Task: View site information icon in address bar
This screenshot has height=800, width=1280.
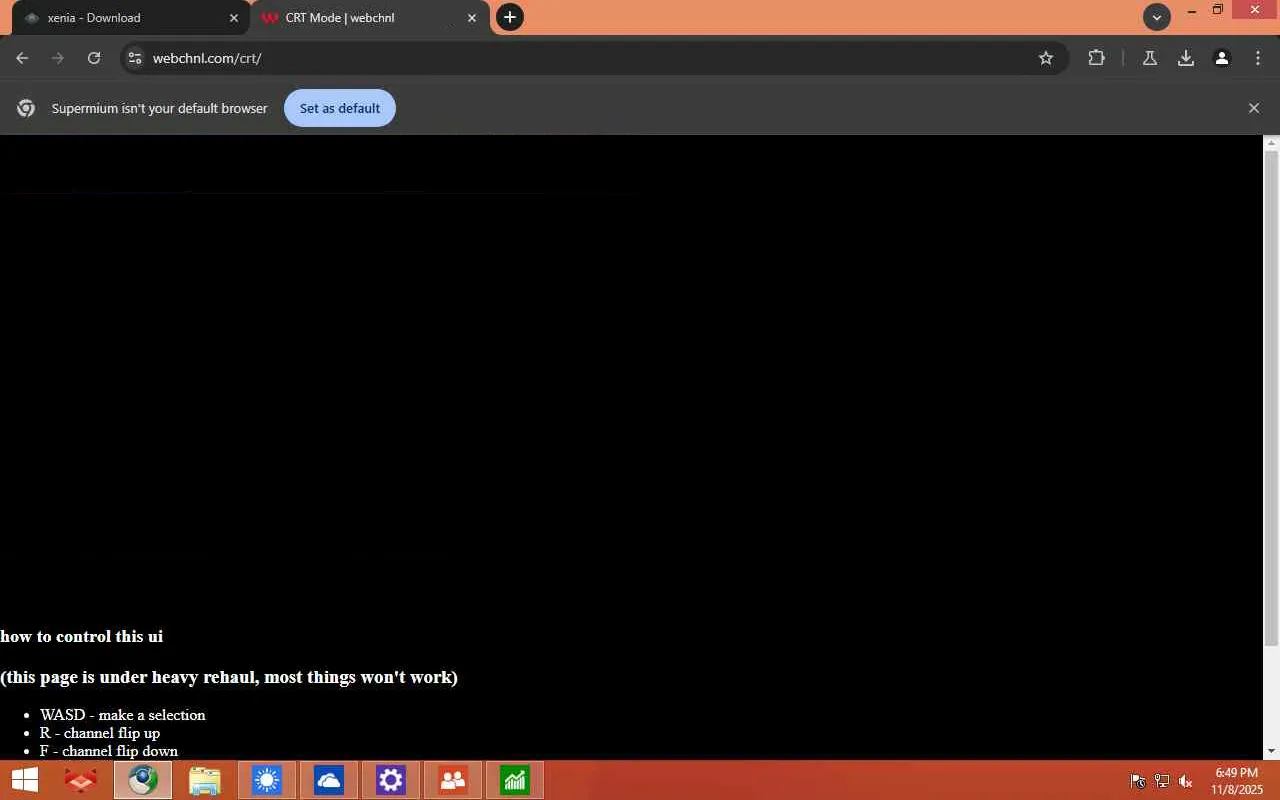Action: [x=135, y=58]
